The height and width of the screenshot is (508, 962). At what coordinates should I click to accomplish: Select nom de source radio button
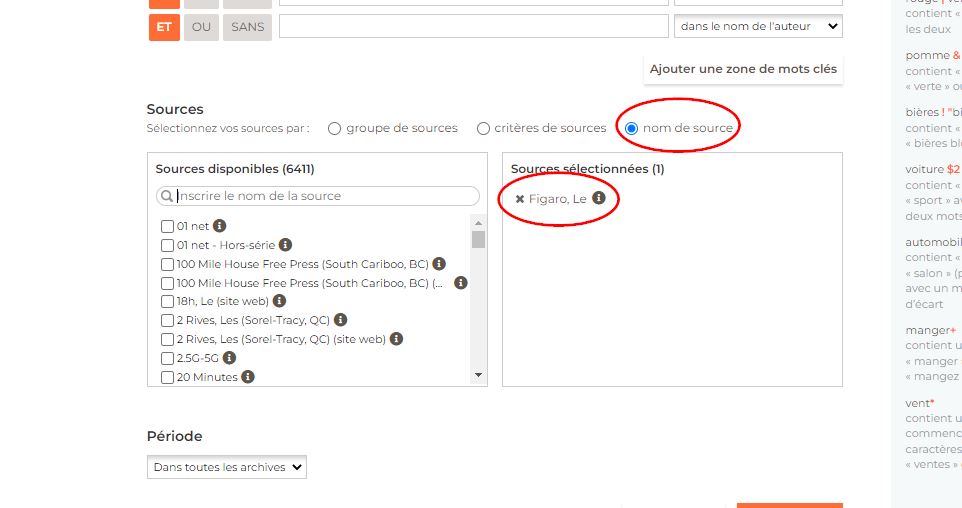(x=631, y=128)
